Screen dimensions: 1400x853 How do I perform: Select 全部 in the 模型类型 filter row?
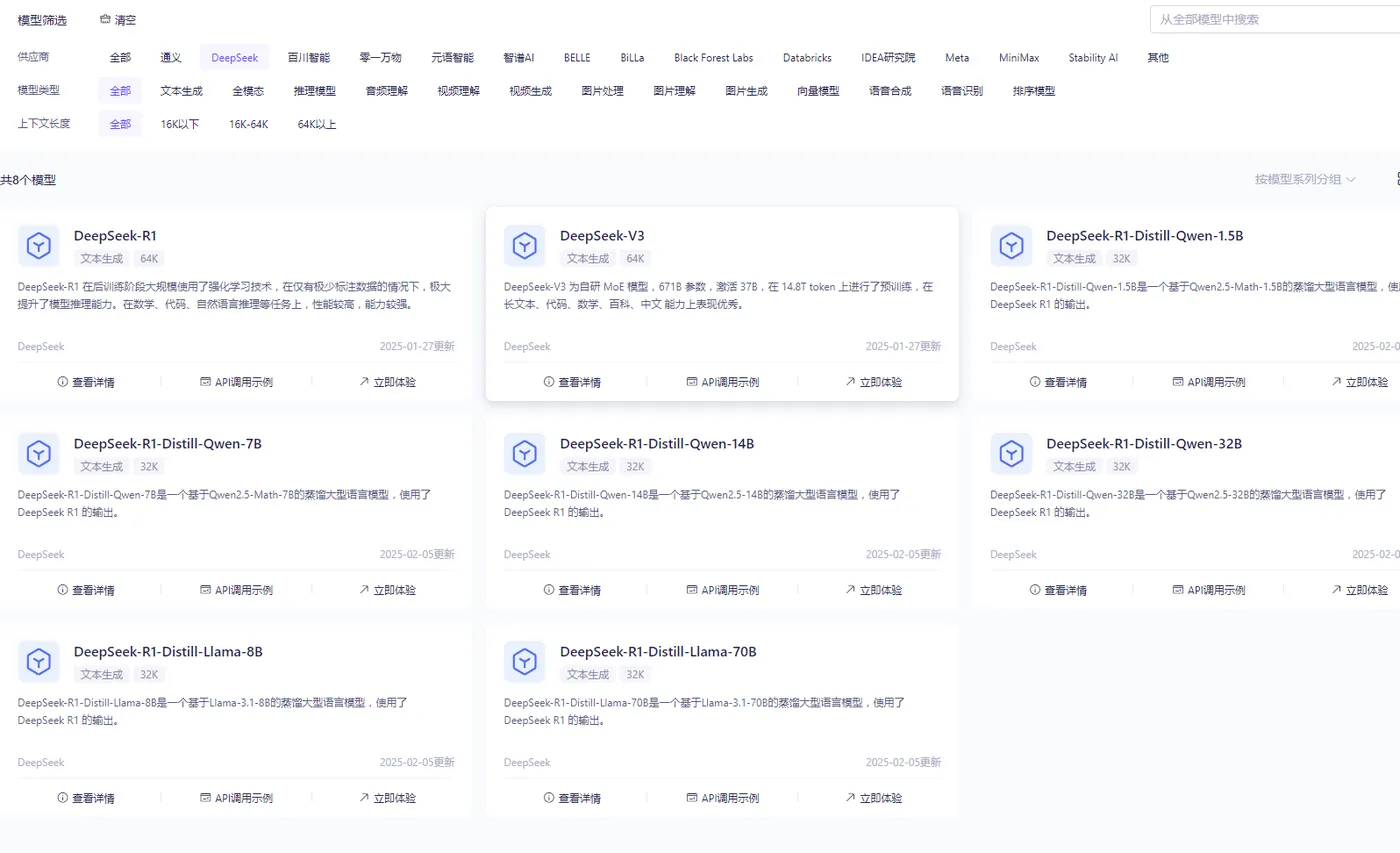120,91
